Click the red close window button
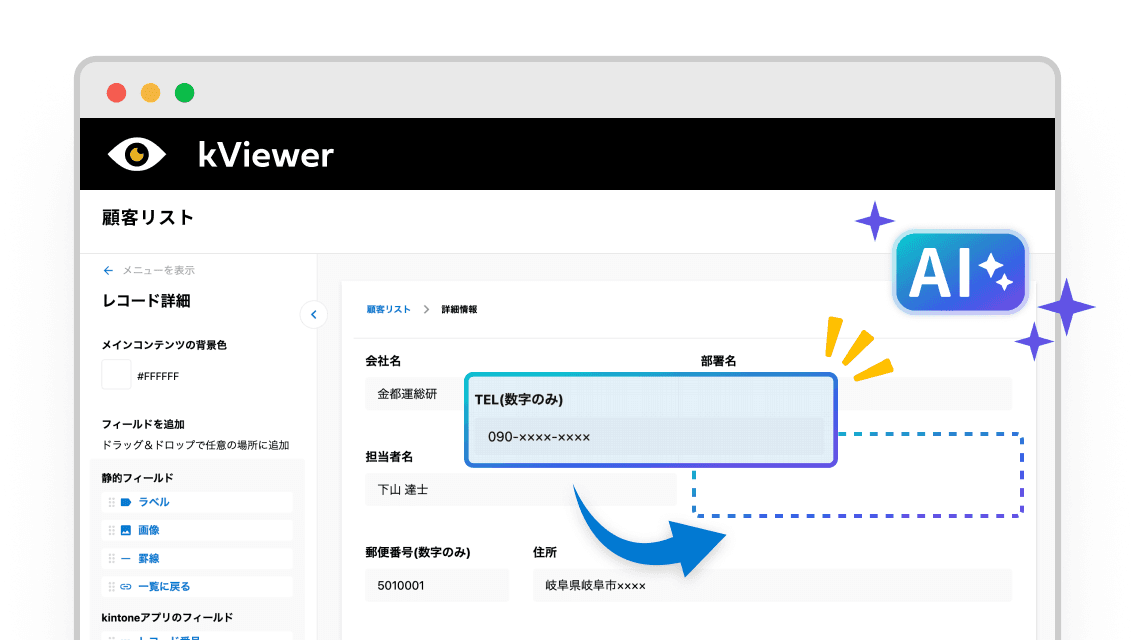Image resolution: width=1136 pixels, height=640 pixels. click(117, 93)
